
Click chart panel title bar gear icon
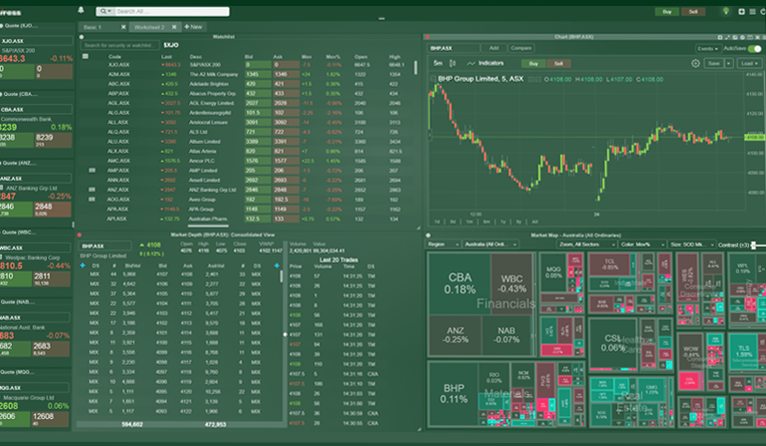(743, 37)
